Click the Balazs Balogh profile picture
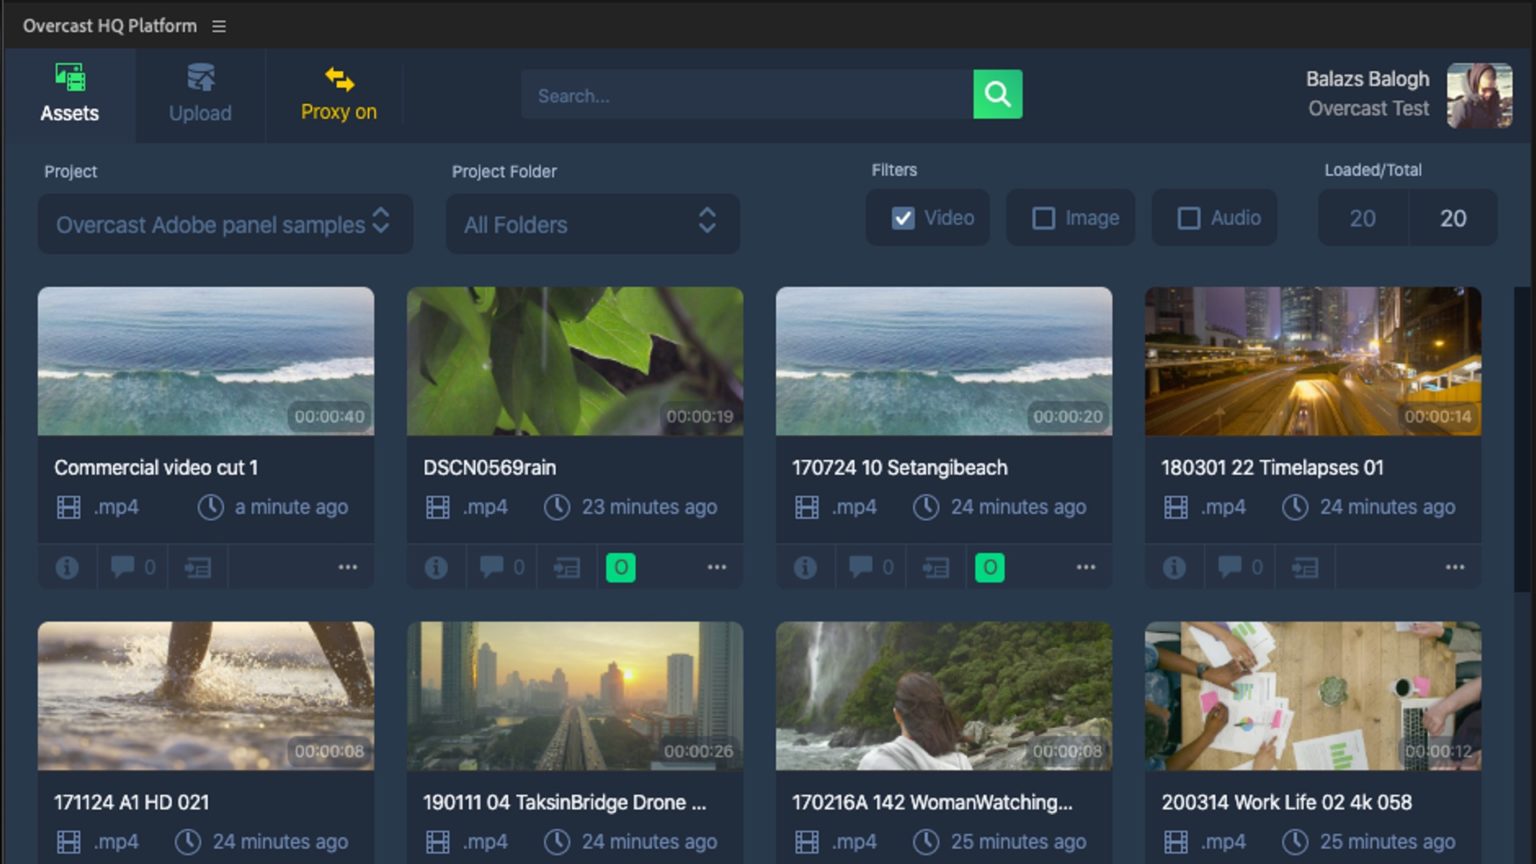The height and width of the screenshot is (864, 1536). pyautogui.click(x=1479, y=96)
